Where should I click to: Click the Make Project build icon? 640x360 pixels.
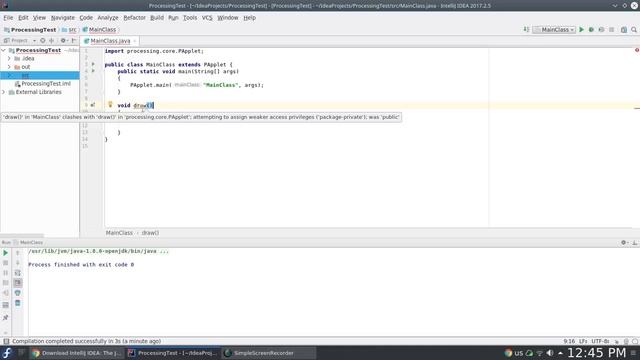coord(526,29)
